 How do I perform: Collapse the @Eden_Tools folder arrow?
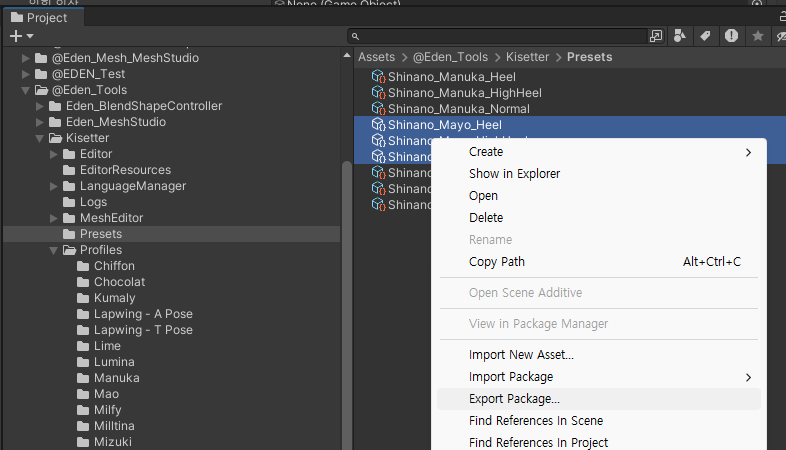(26, 90)
